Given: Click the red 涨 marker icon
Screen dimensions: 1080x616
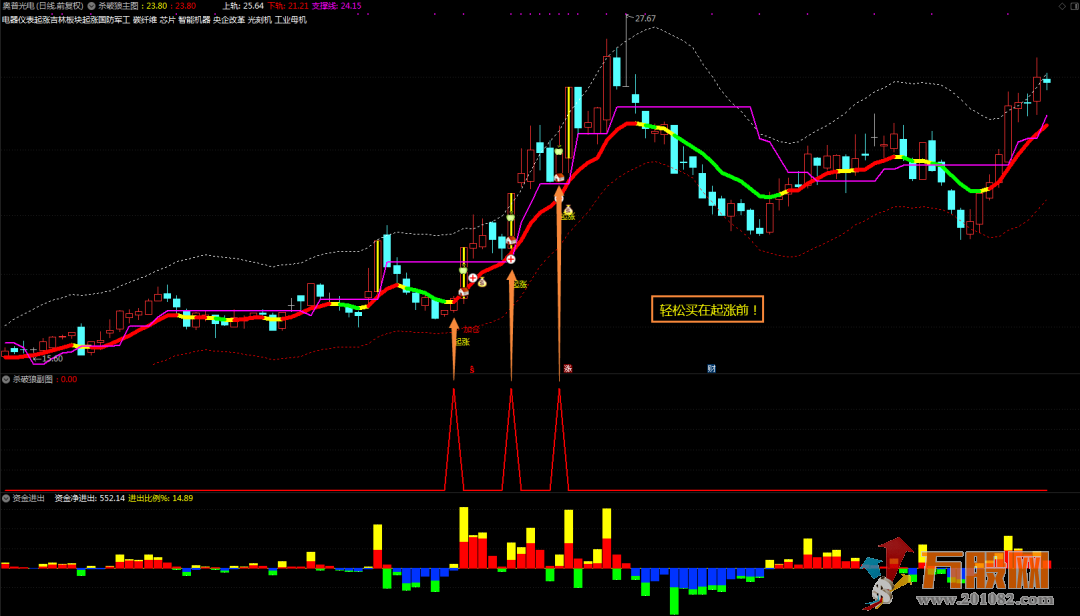Looking at the screenshot, I should point(567,368).
